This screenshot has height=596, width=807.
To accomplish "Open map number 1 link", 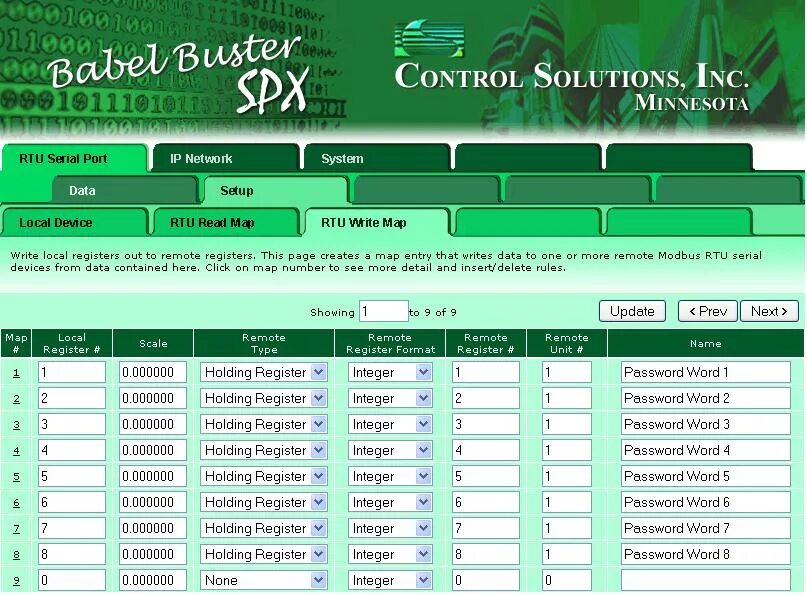I will 16,373.
